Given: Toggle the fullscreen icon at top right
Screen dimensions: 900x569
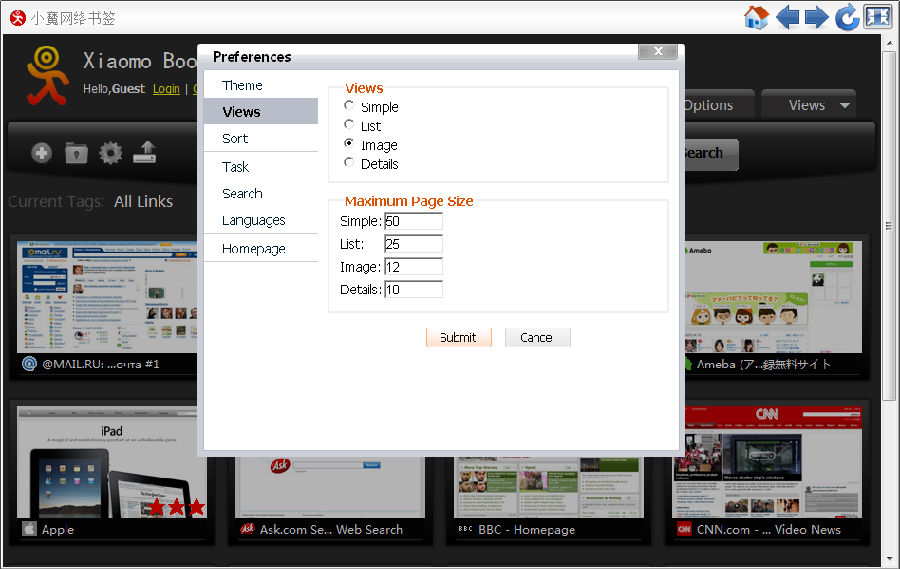Looking at the screenshot, I should pos(877,17).
